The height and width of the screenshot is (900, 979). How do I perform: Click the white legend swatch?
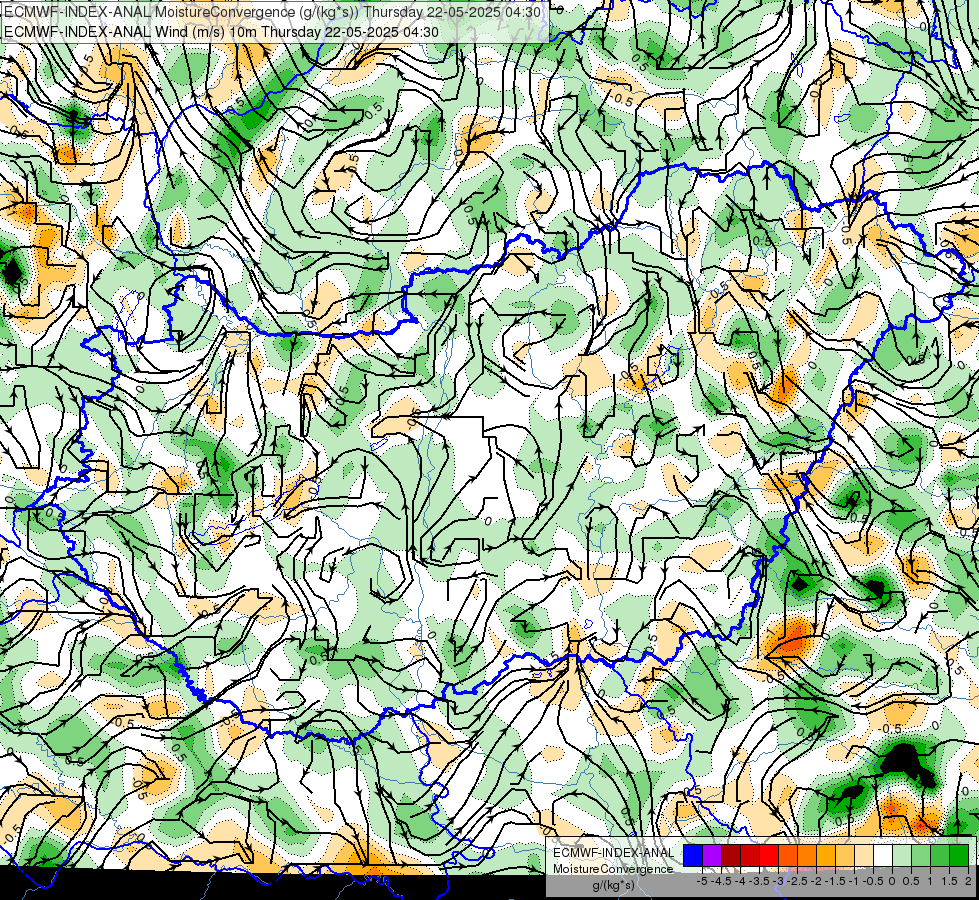click(x=883, y=856)
